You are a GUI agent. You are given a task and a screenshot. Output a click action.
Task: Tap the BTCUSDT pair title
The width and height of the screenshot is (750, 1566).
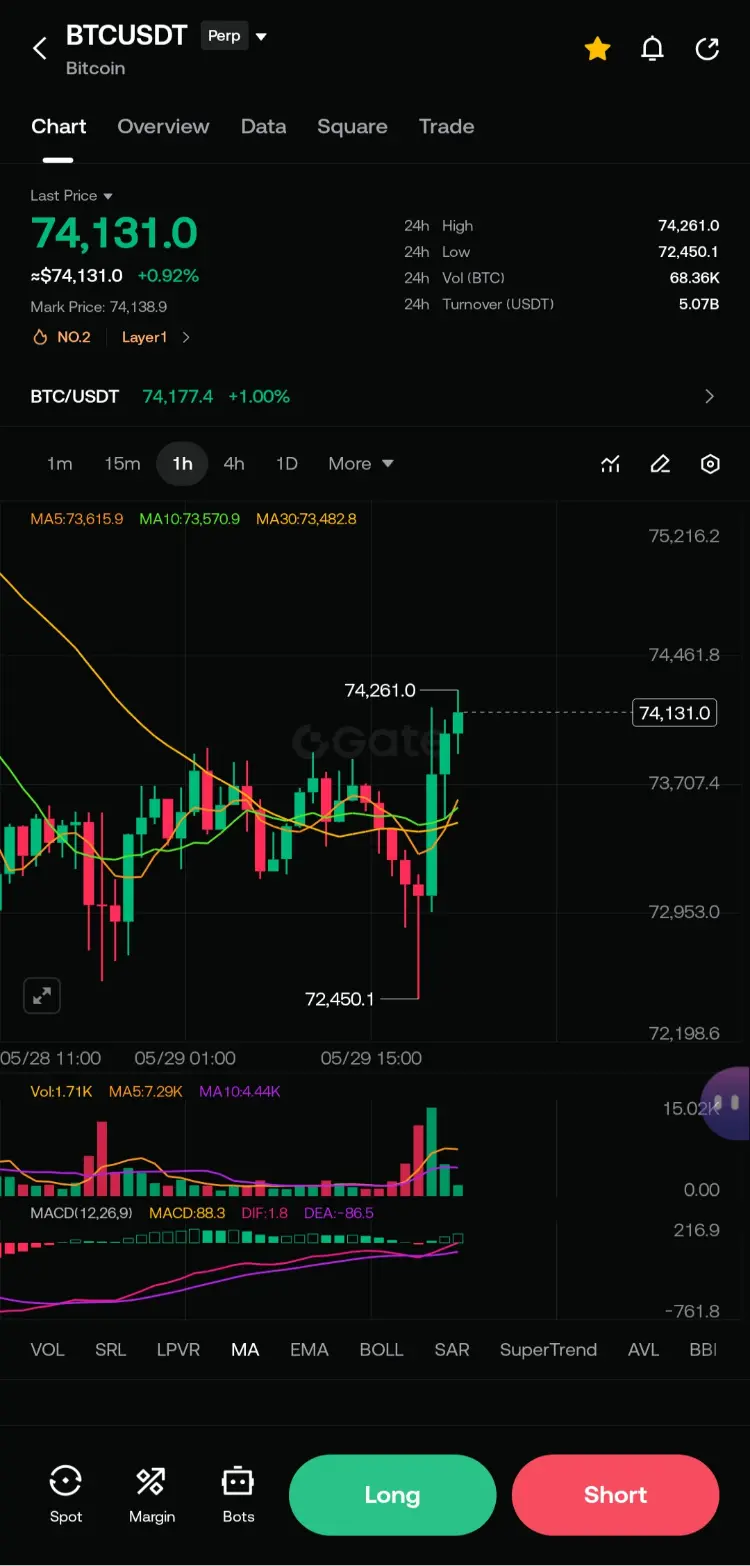pyautogui.click(x=126, y=36)
